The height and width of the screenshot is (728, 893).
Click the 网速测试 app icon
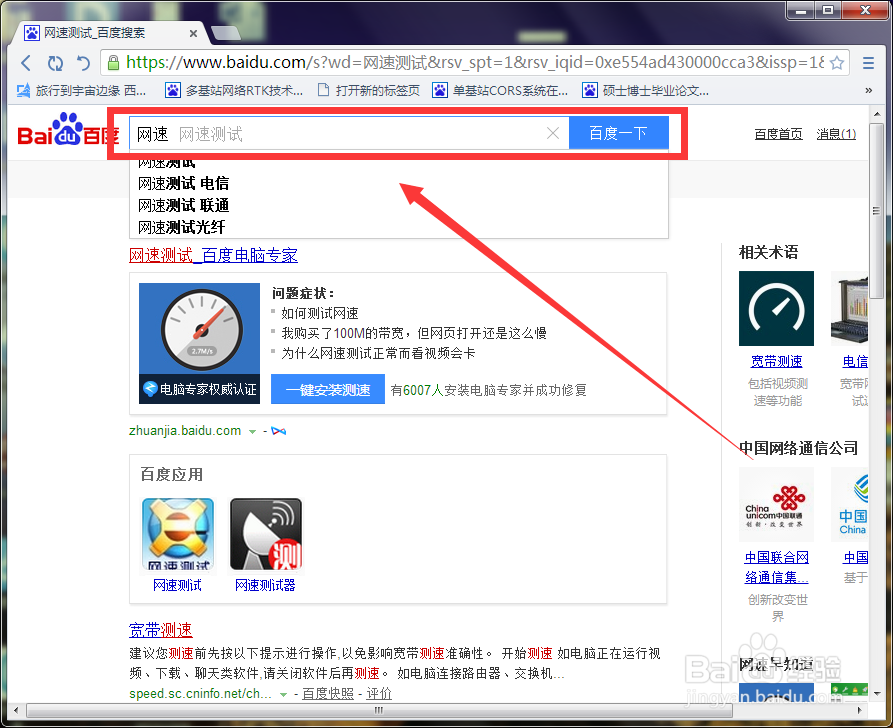(x=178, y=534)
